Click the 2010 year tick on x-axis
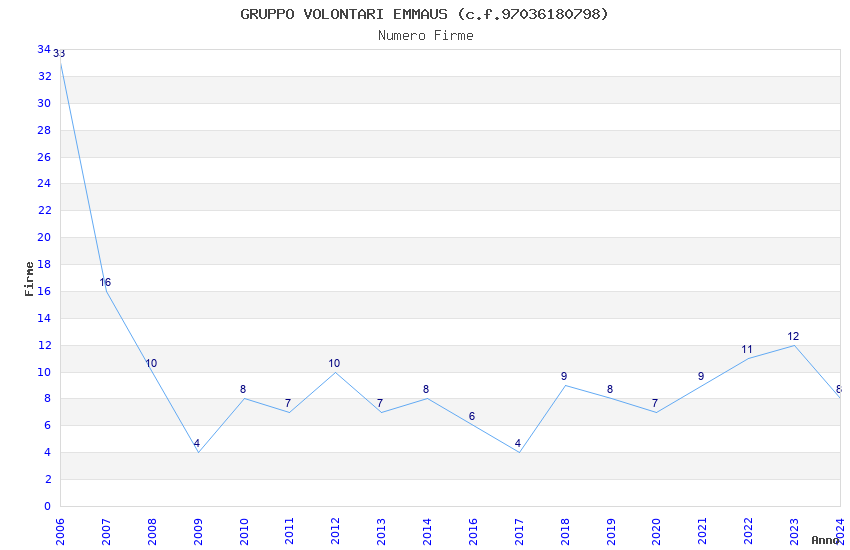850x550 pixels. 244,528
